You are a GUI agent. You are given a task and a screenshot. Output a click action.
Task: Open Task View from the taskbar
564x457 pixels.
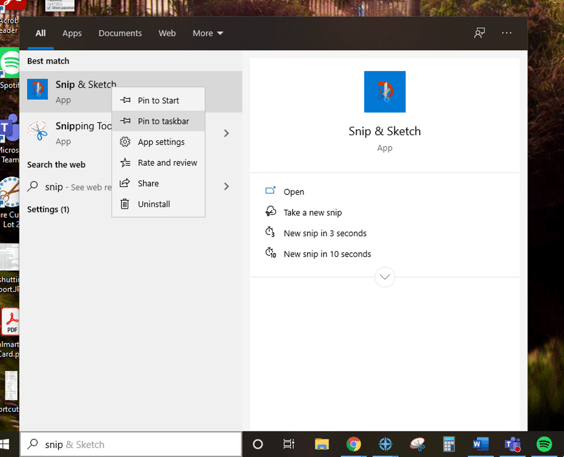point(288,444)
